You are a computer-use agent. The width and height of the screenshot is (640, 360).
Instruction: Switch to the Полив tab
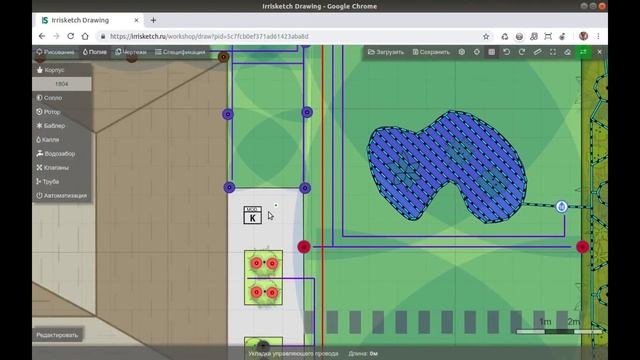[x=95, y=52]
